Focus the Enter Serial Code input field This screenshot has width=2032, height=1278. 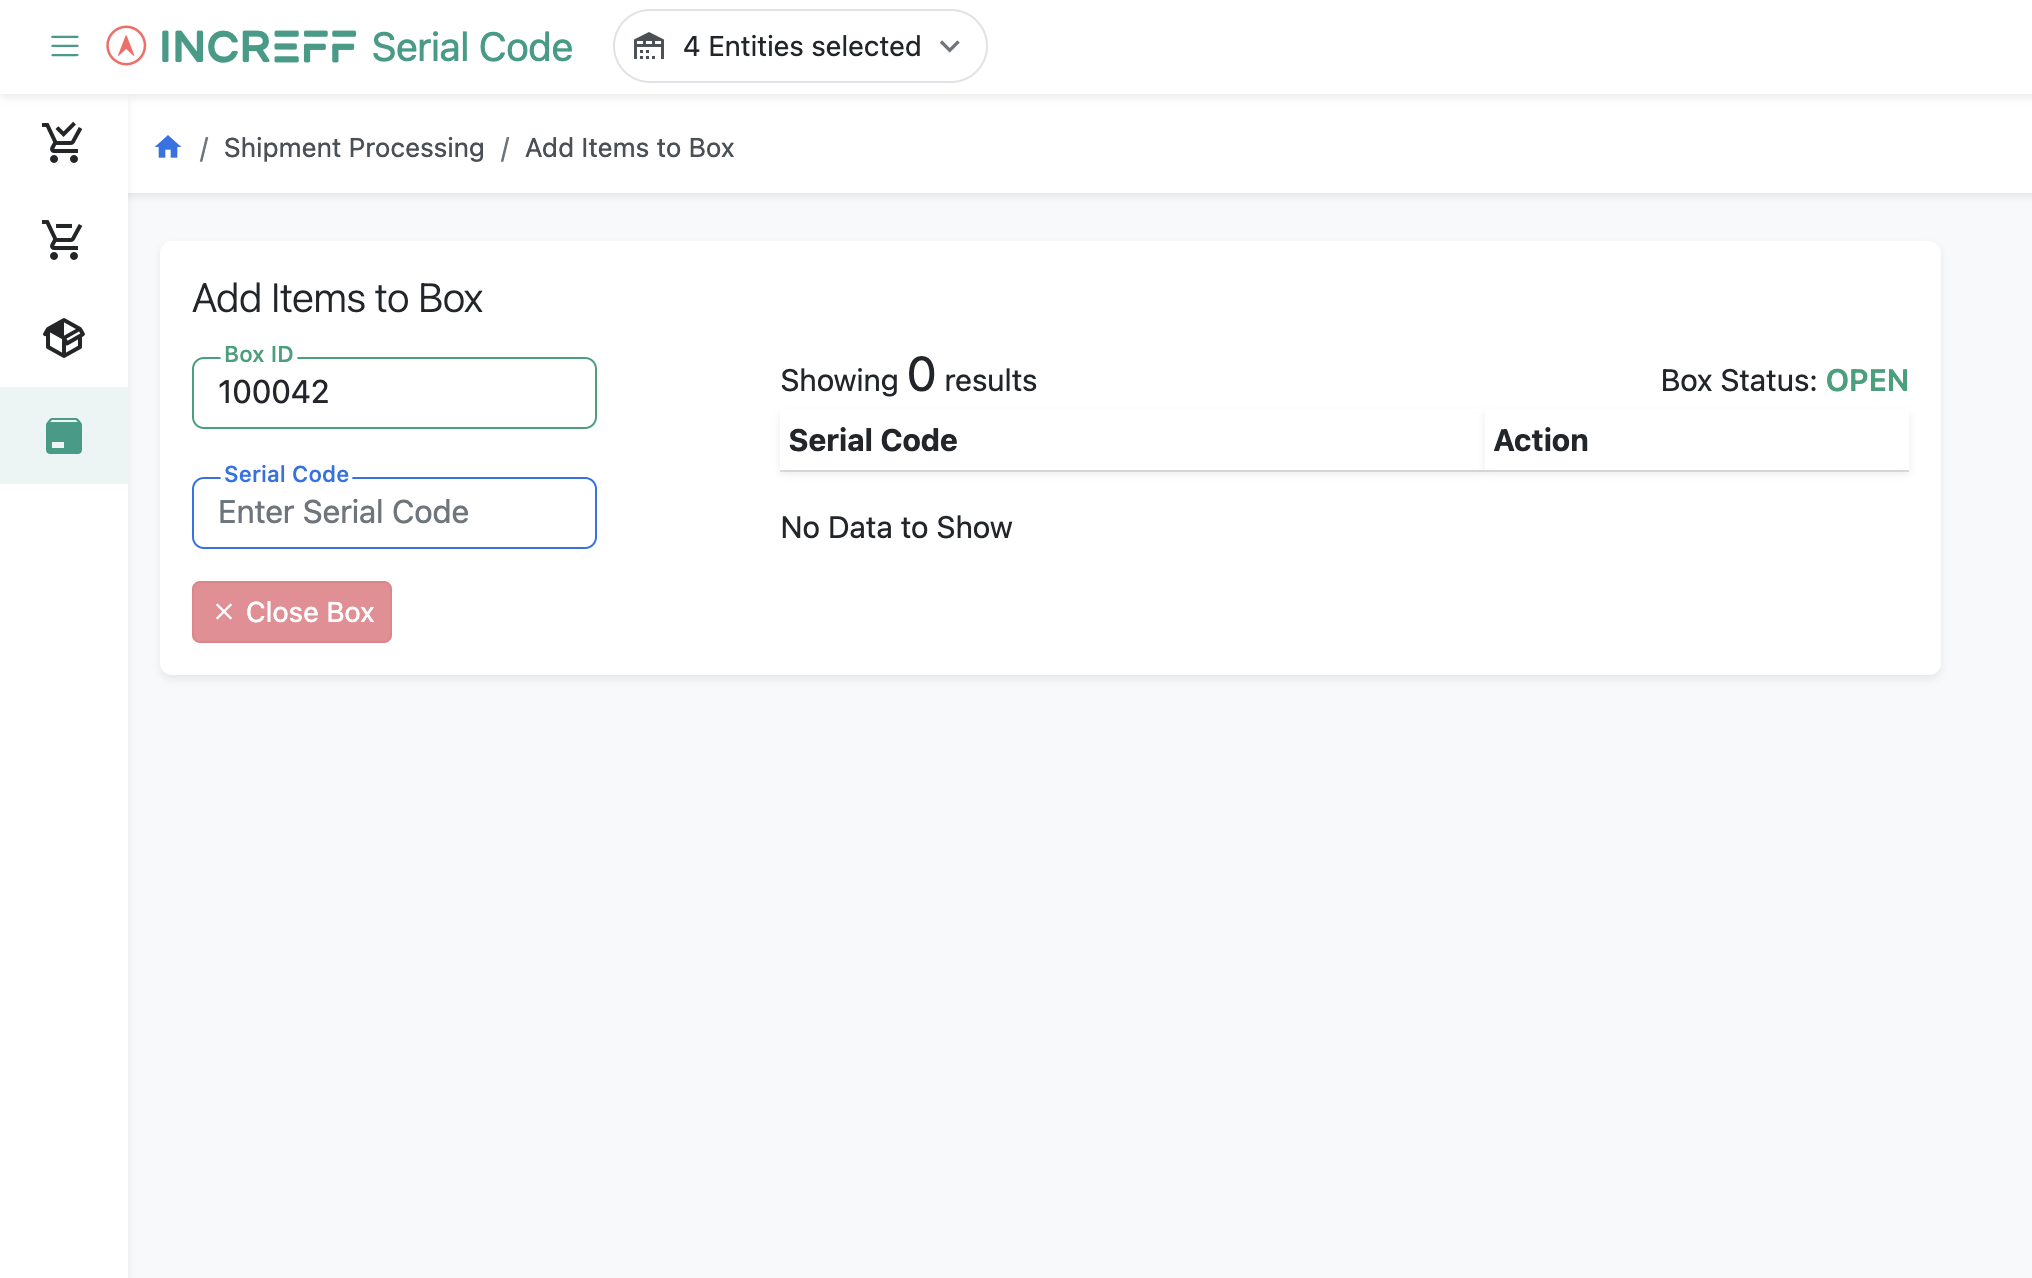coord(394,513)
